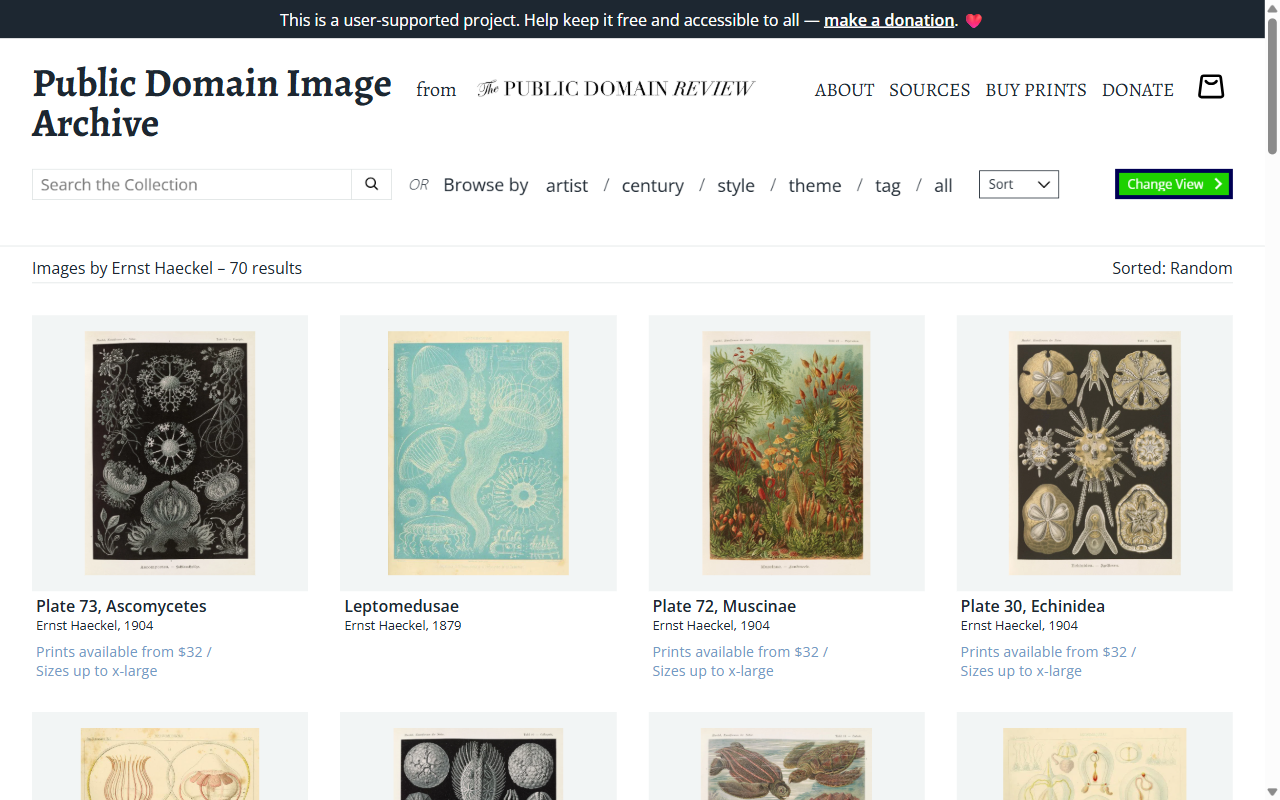Browse by style
1280x800 pixels.
736,186
